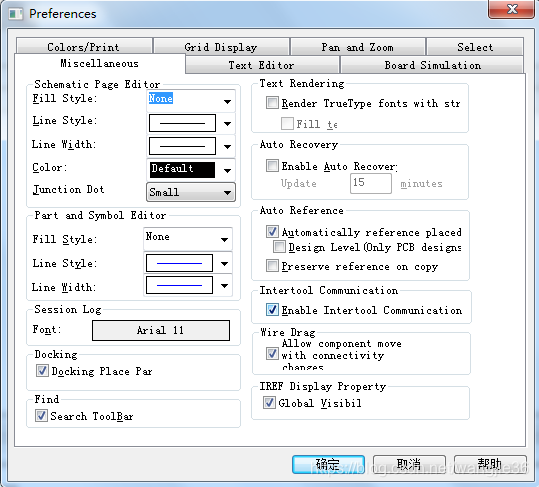Toggle Enable Intertool Communication checkbox
This screenshot has width=539, height=487.
[x=272, y=310]
